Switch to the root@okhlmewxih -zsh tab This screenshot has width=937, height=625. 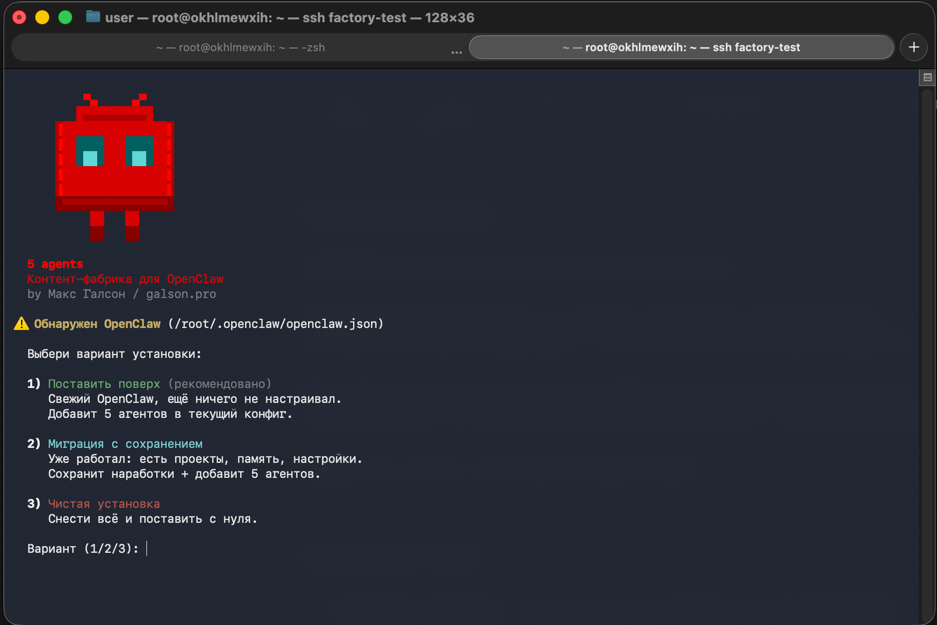click(x=240, y=47)
